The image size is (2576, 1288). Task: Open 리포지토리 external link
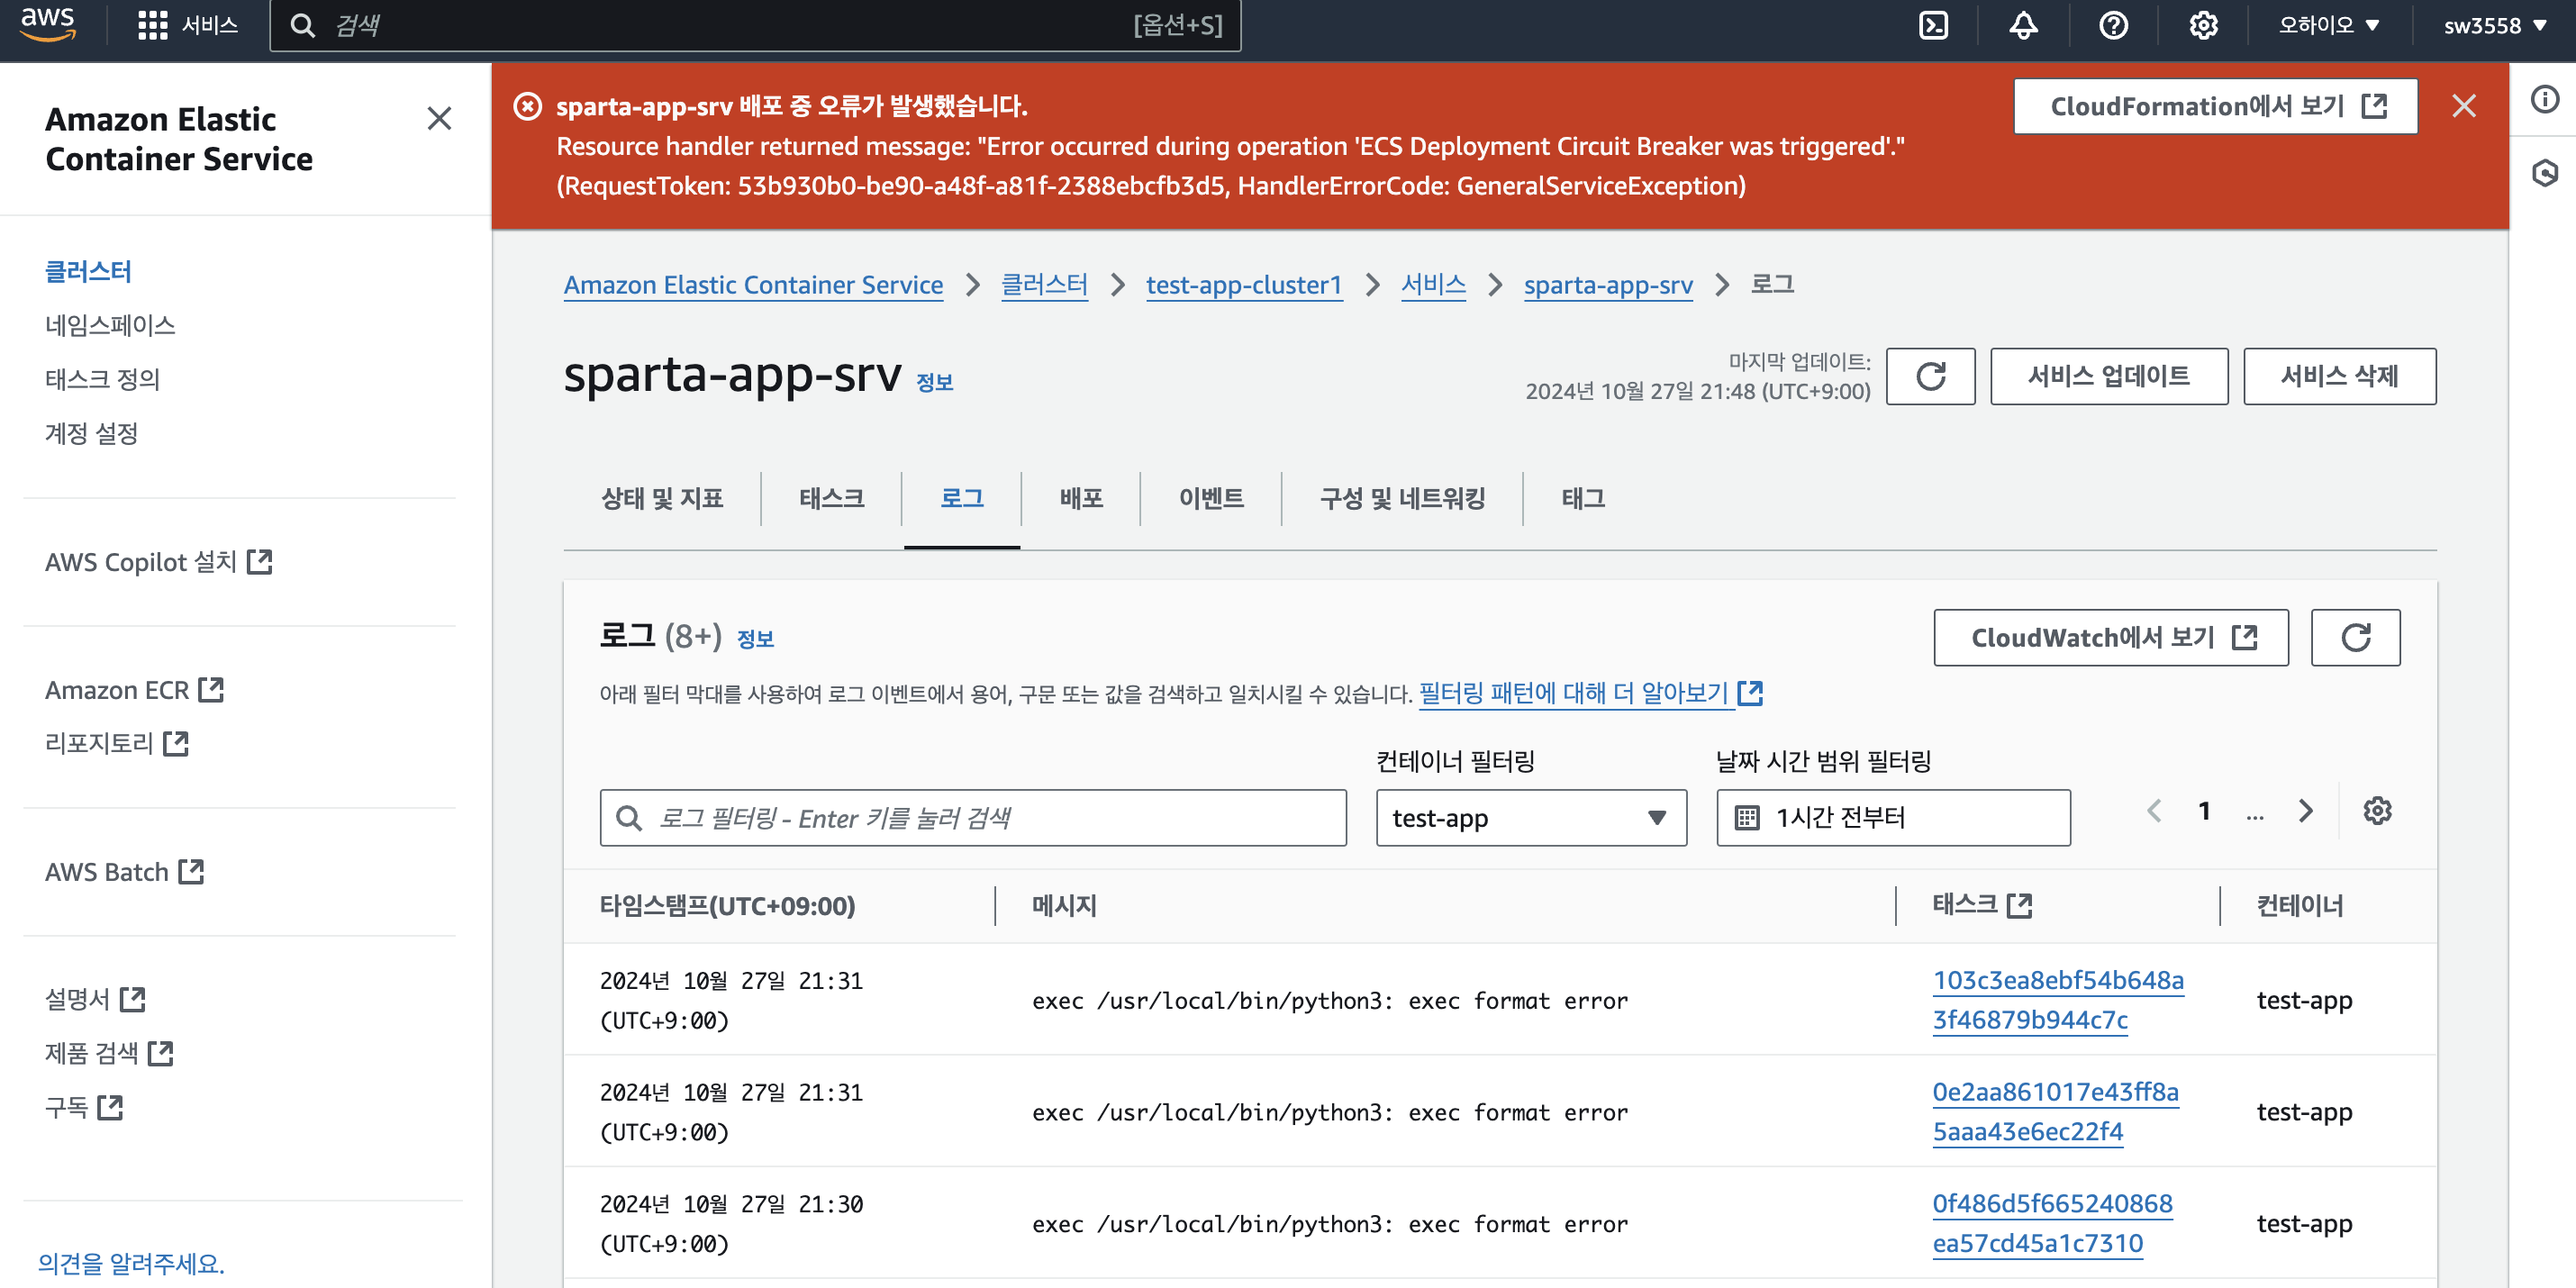(x=117, y=743)
